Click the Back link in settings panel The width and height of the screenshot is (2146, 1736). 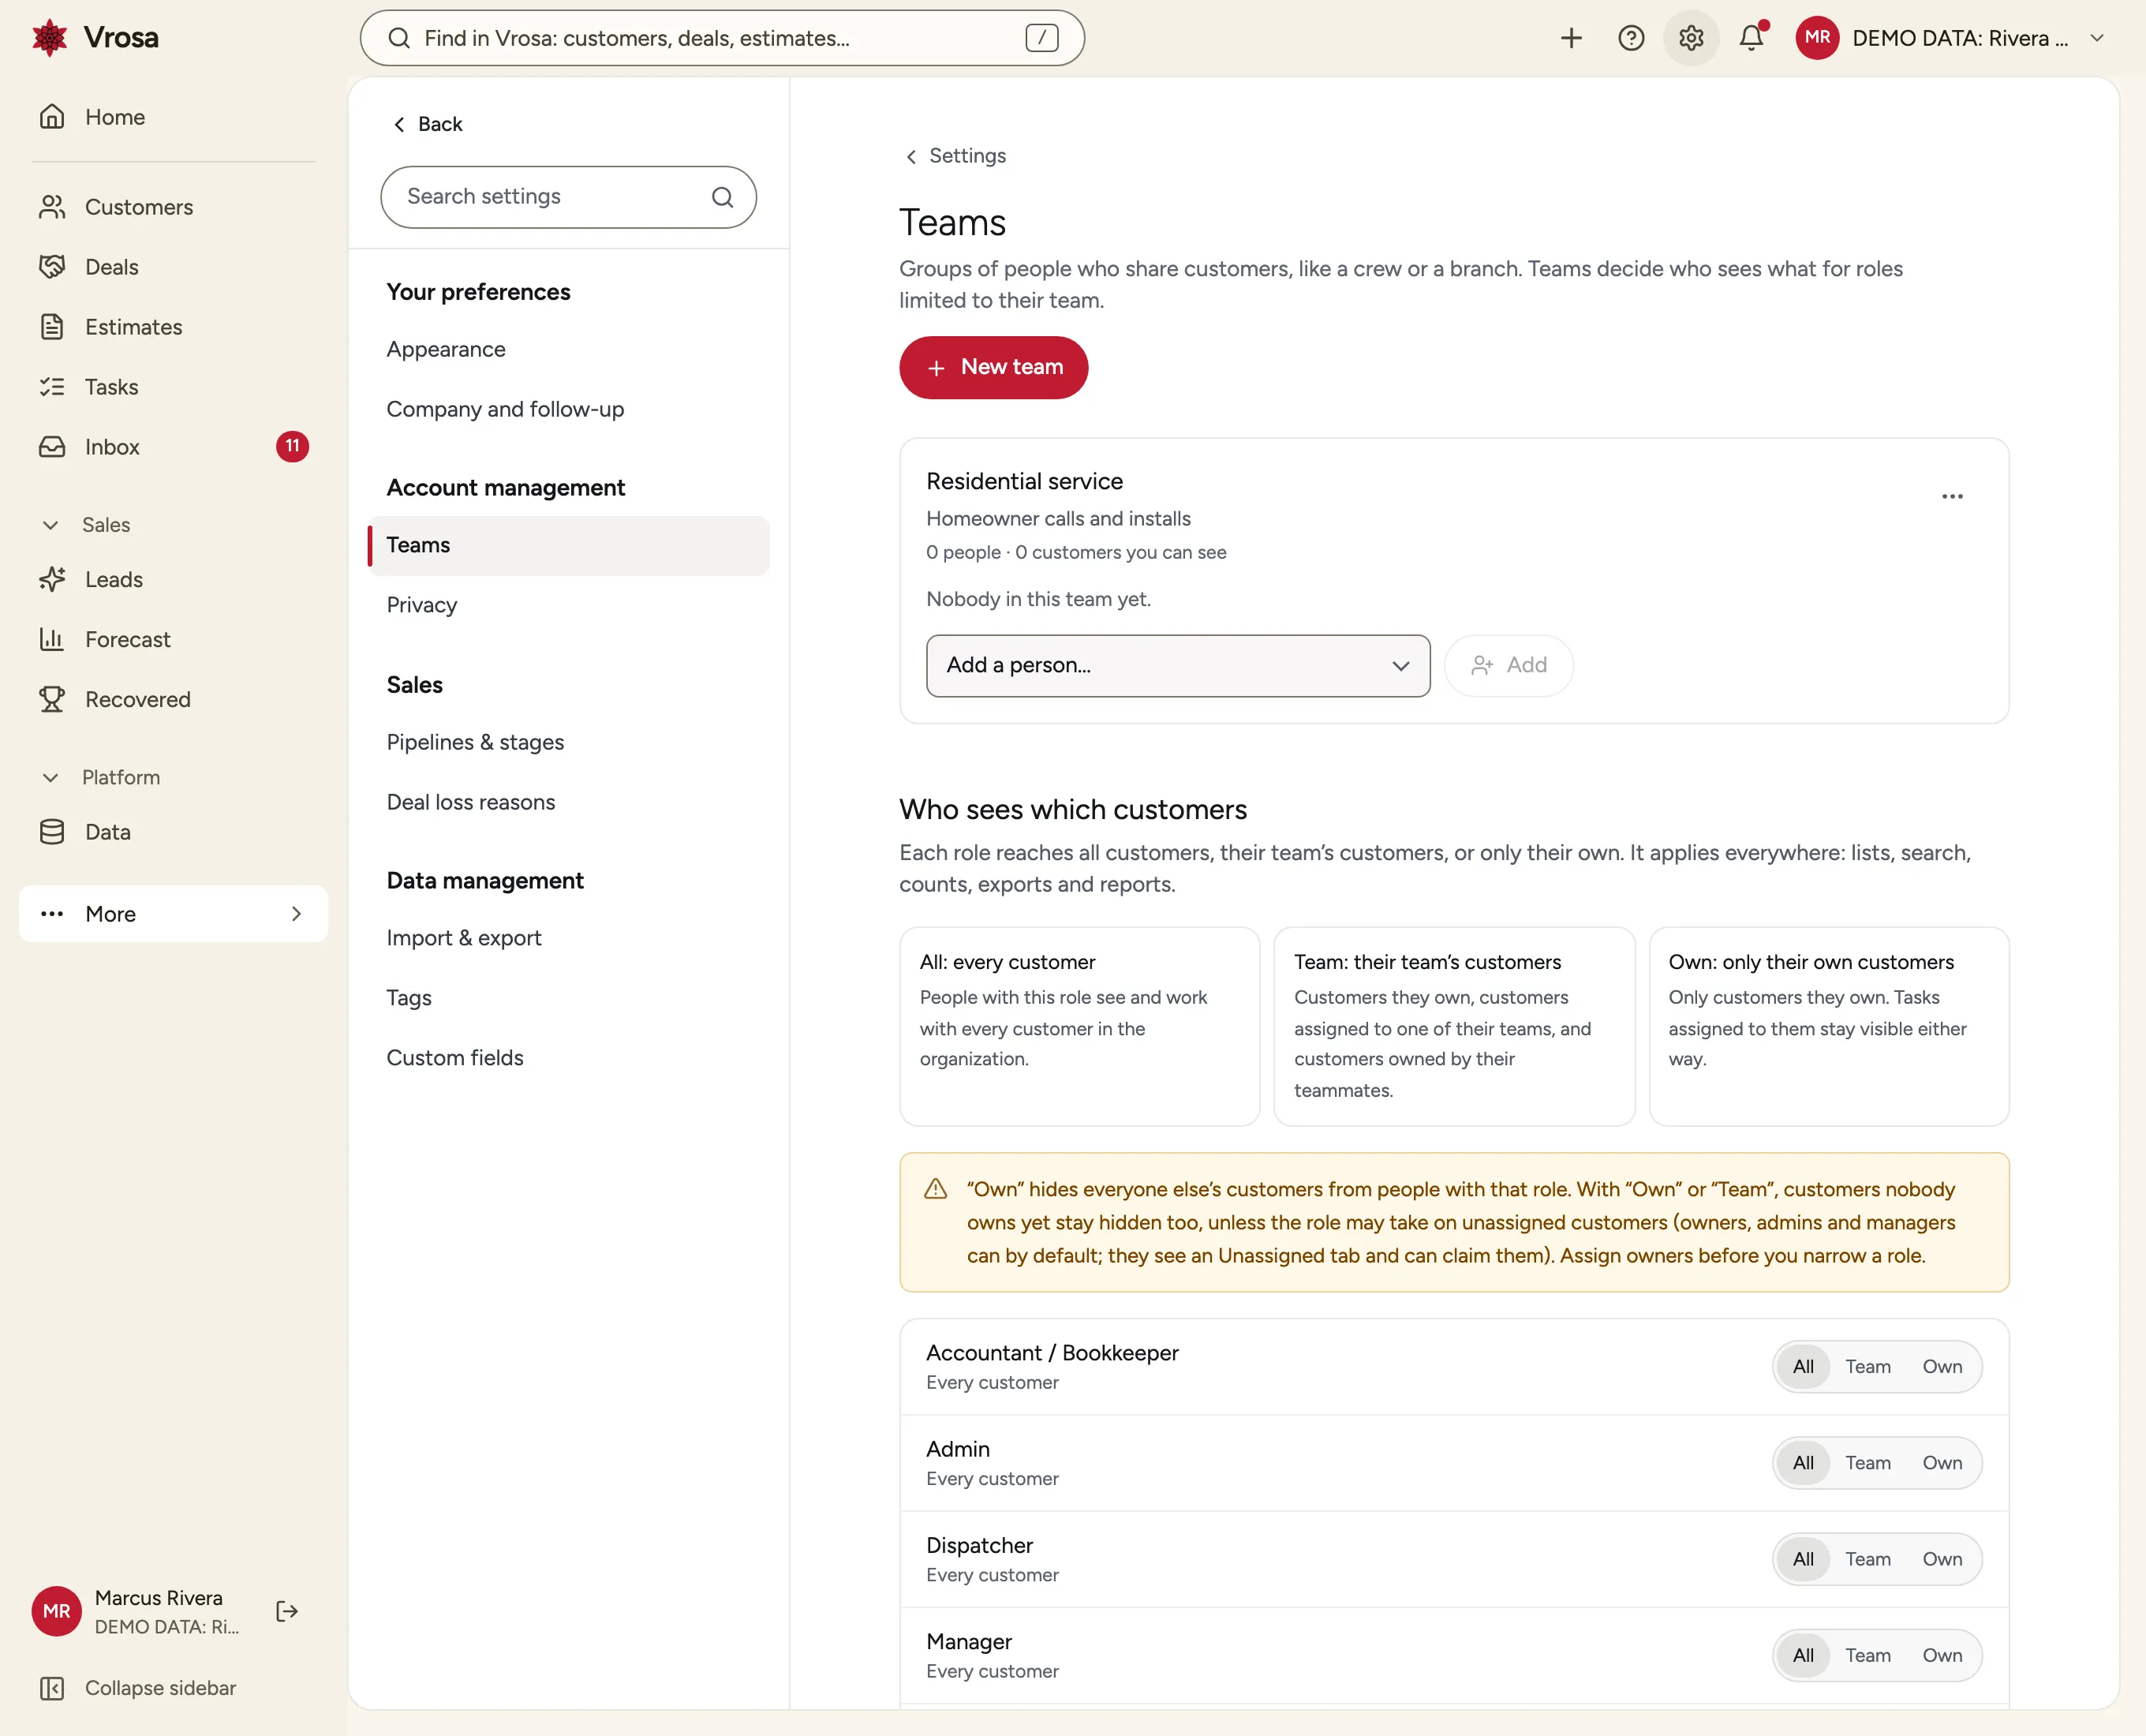point(427,124)
